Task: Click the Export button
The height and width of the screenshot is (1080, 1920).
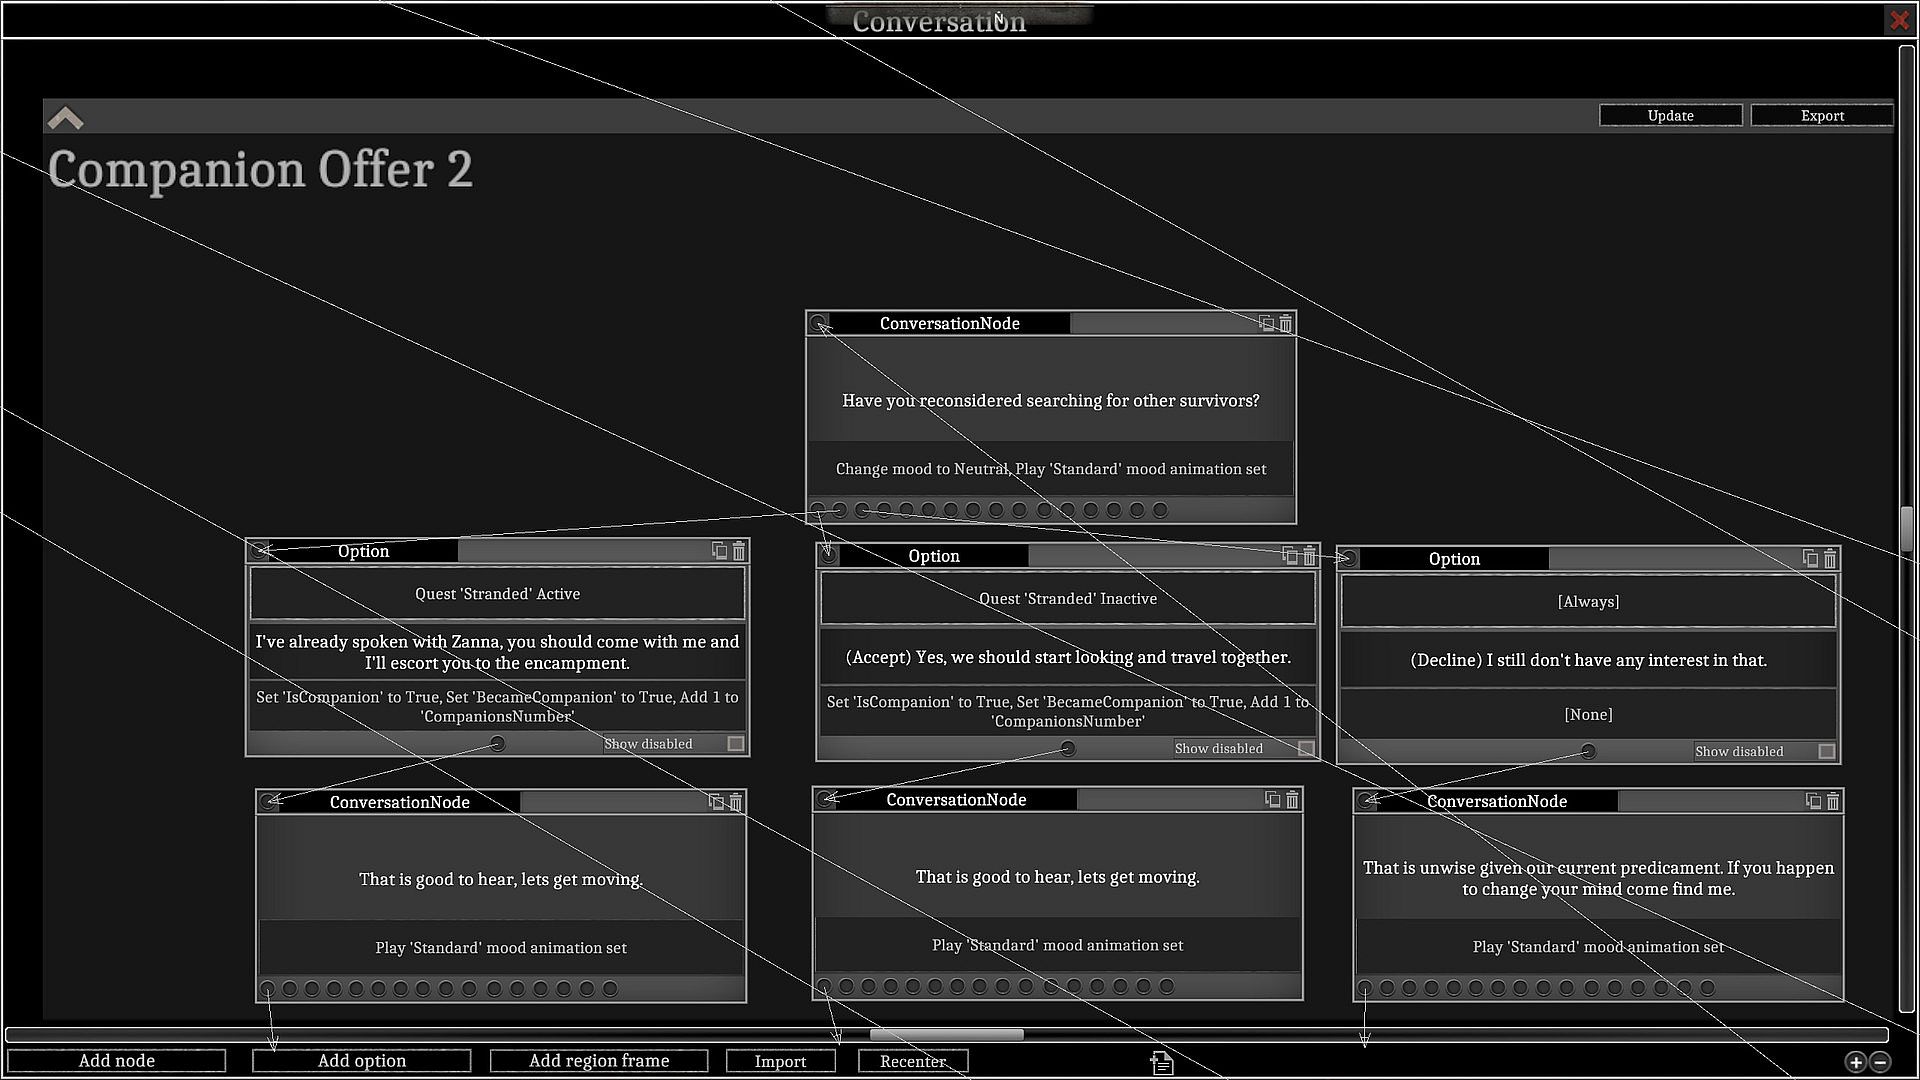Action: pyautogui.click(x=1821, y=116)
